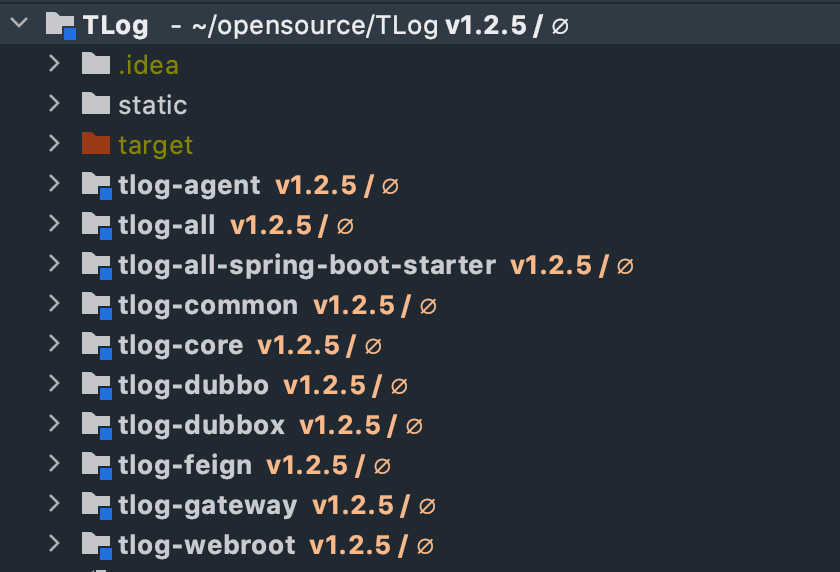The height and width of the screenshot is (572, 840).
Task: Expand the tlog-webroot module arrow
Action: coord(55,545)
